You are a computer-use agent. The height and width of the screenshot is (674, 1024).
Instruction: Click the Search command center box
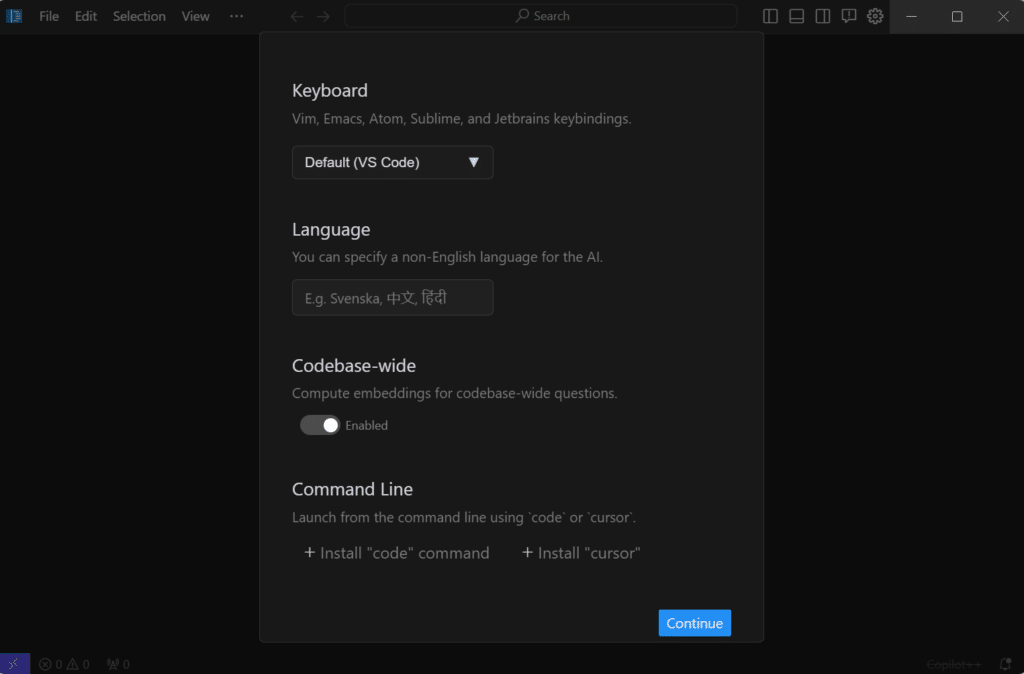pyautogui.click(x=541, y=16)
